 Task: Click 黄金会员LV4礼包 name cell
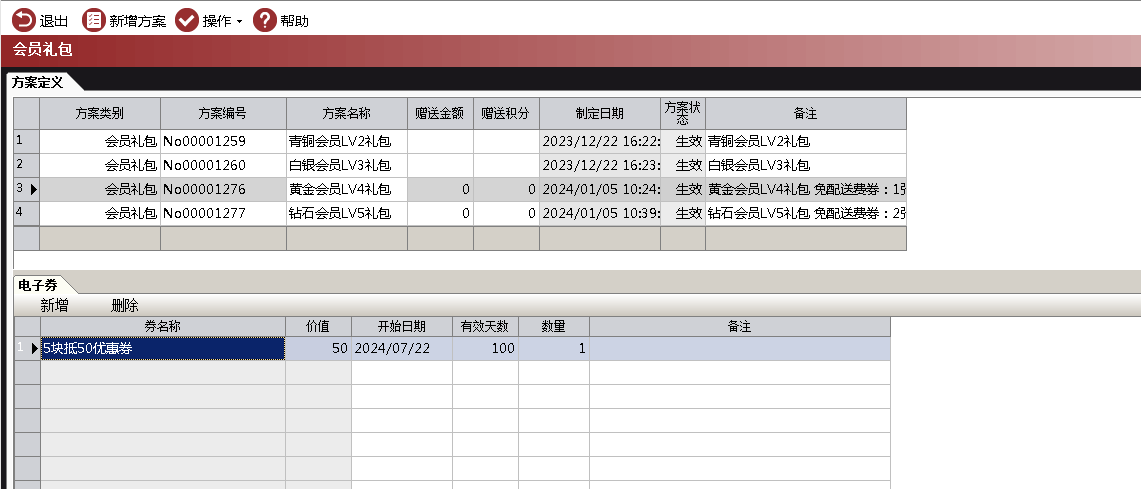(x=346, y=189)
